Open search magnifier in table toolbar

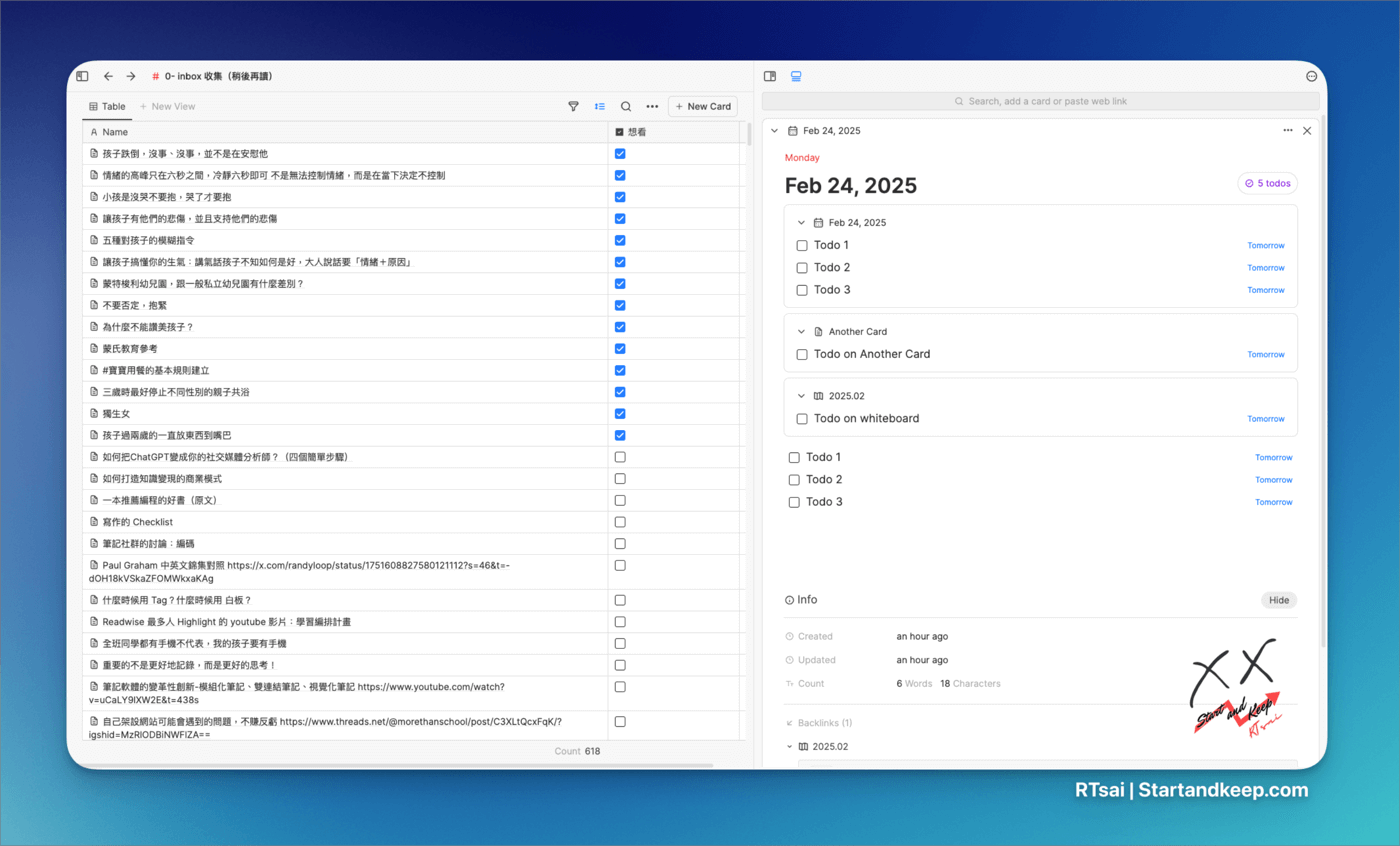click(x=626, y=106)
